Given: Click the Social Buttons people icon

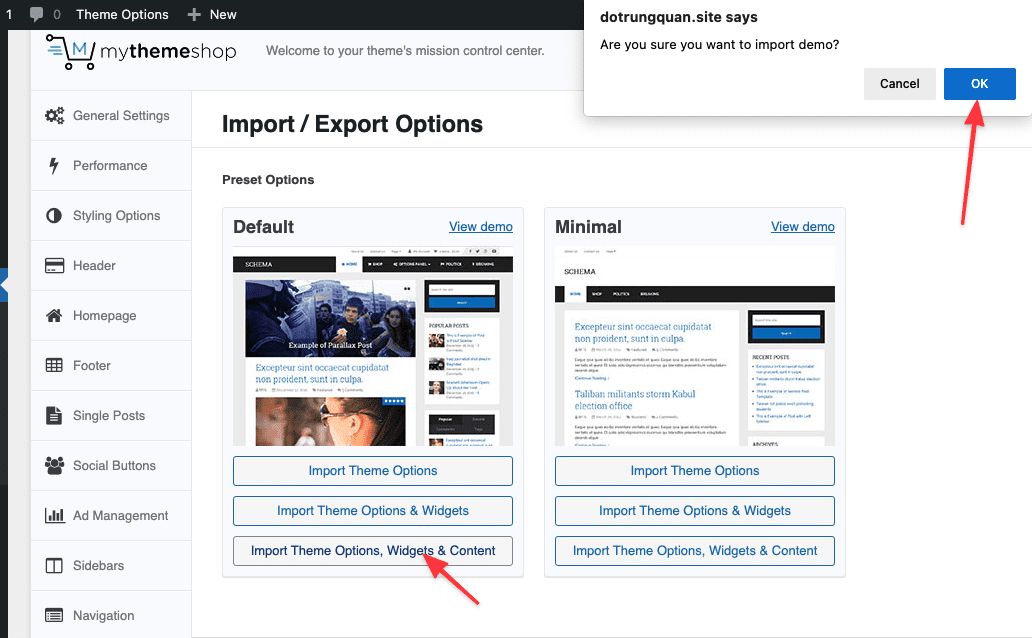Looking at the screenshot, I should tap(55, 465).
